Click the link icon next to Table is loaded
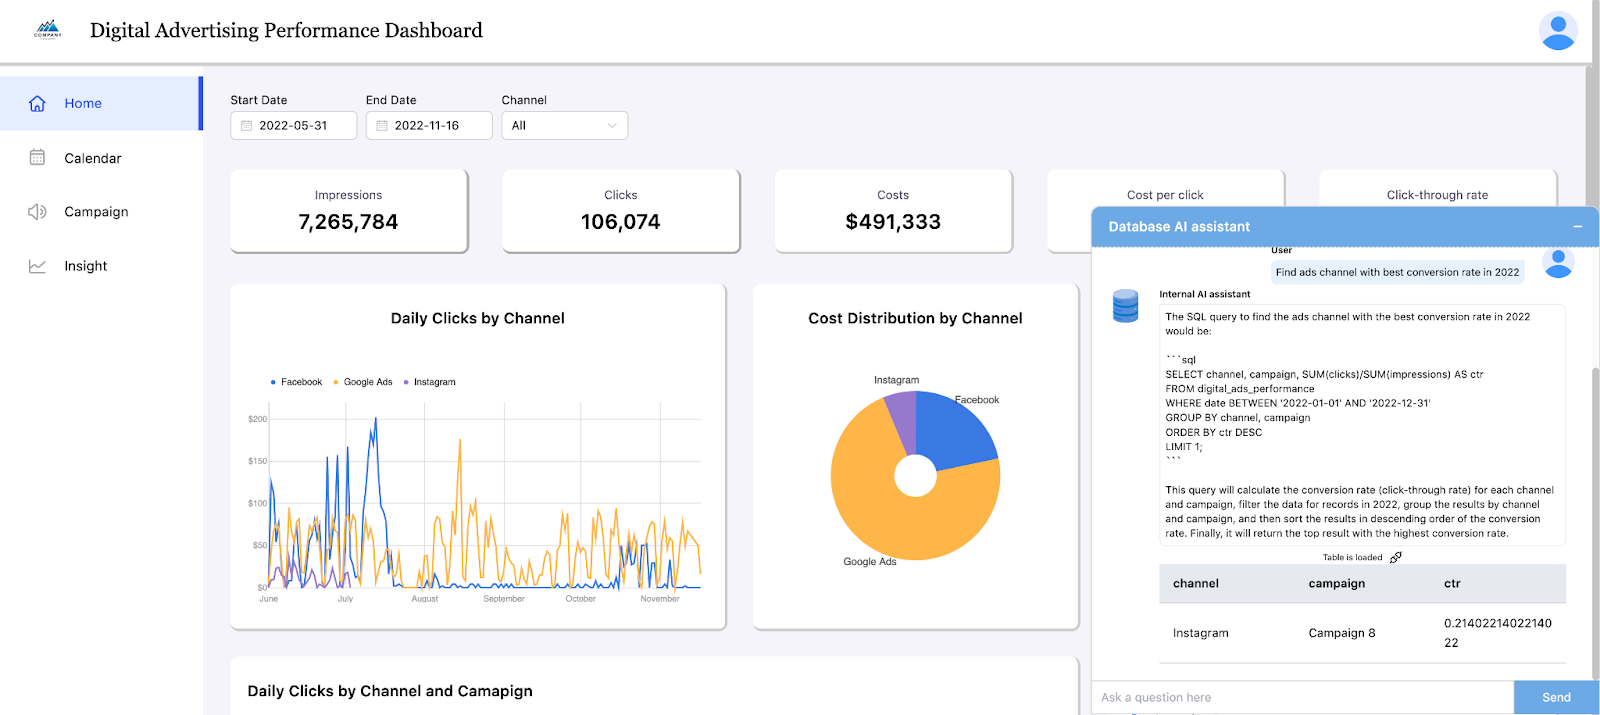Viewport: 1600px width, 715px height. click(x=1396, y=557)
